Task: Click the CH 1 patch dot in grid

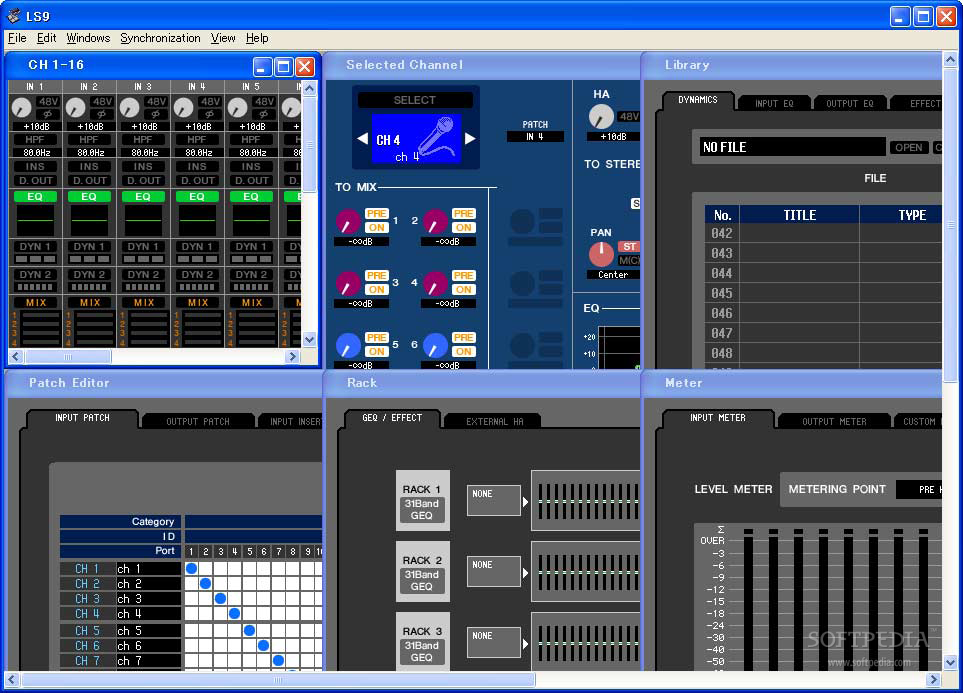Action: pyautogui.click(x=191, y=568)
